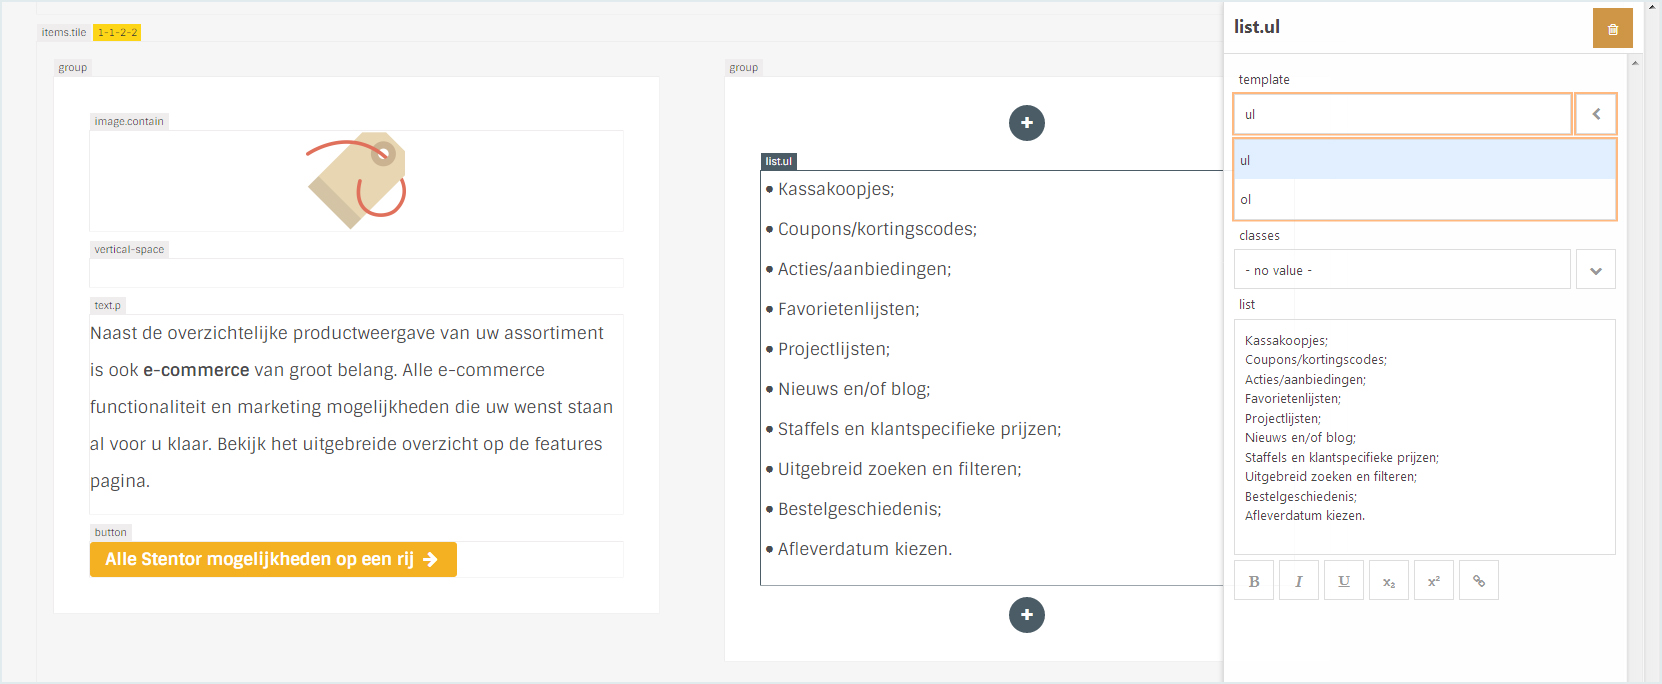Click inside the list text area
The image size is (1662, 684).
pos(1424,436)
